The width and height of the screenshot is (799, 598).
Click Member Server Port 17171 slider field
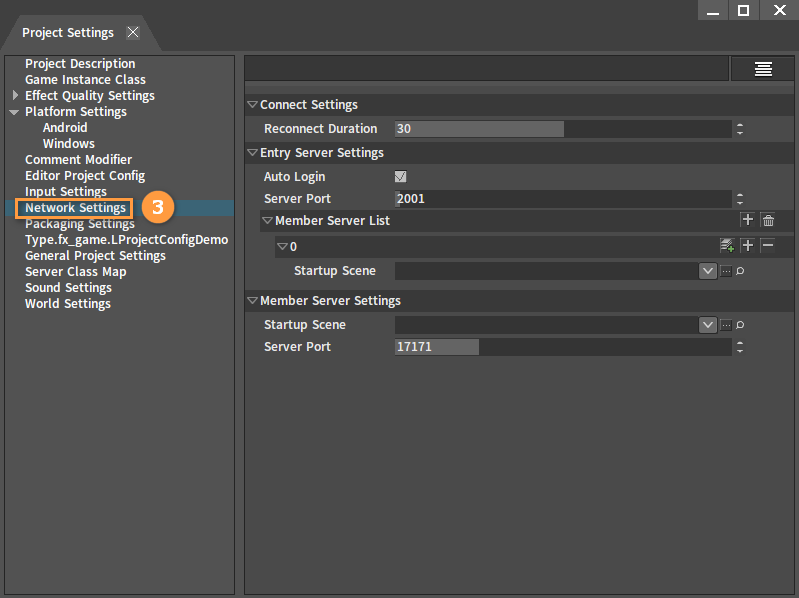coord(563,347)
